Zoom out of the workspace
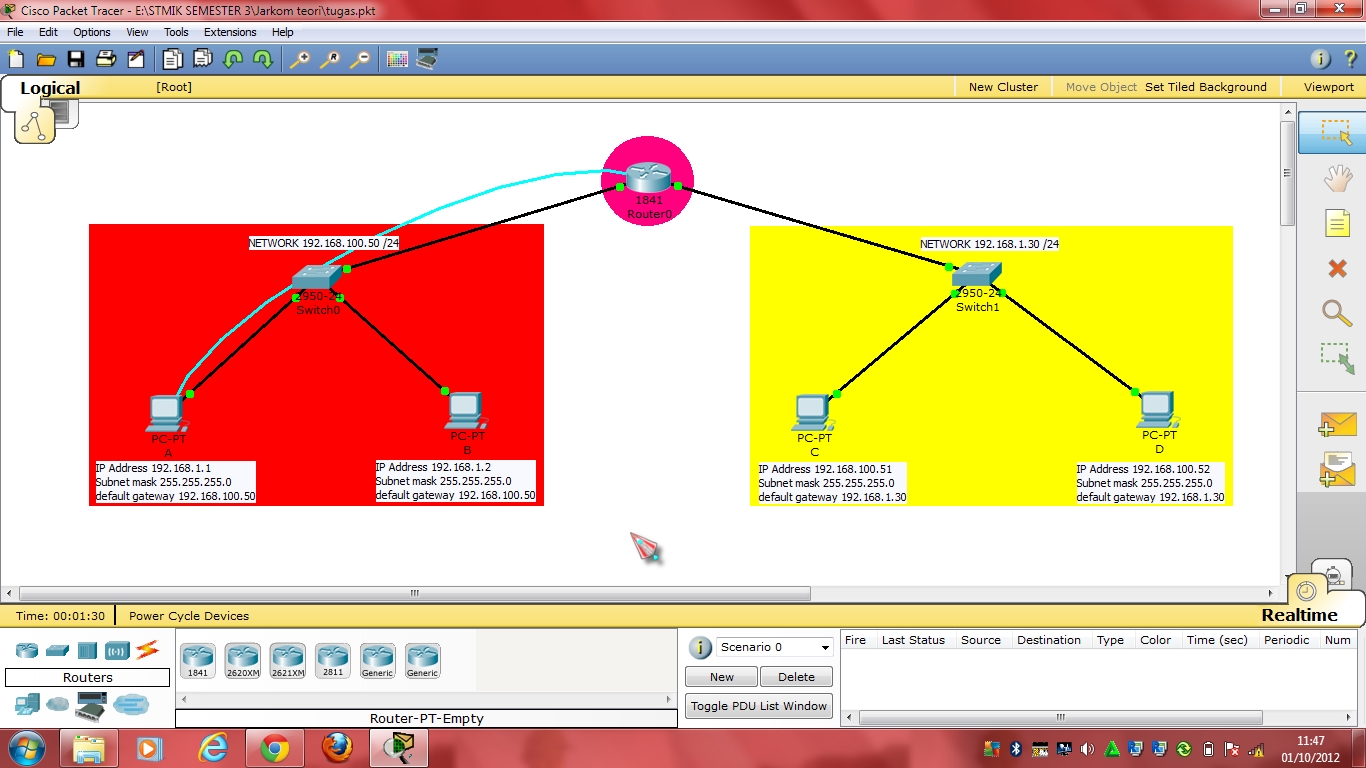This screenshot has height=768, width=1366. pyautogui.click(x=360, y=59)
